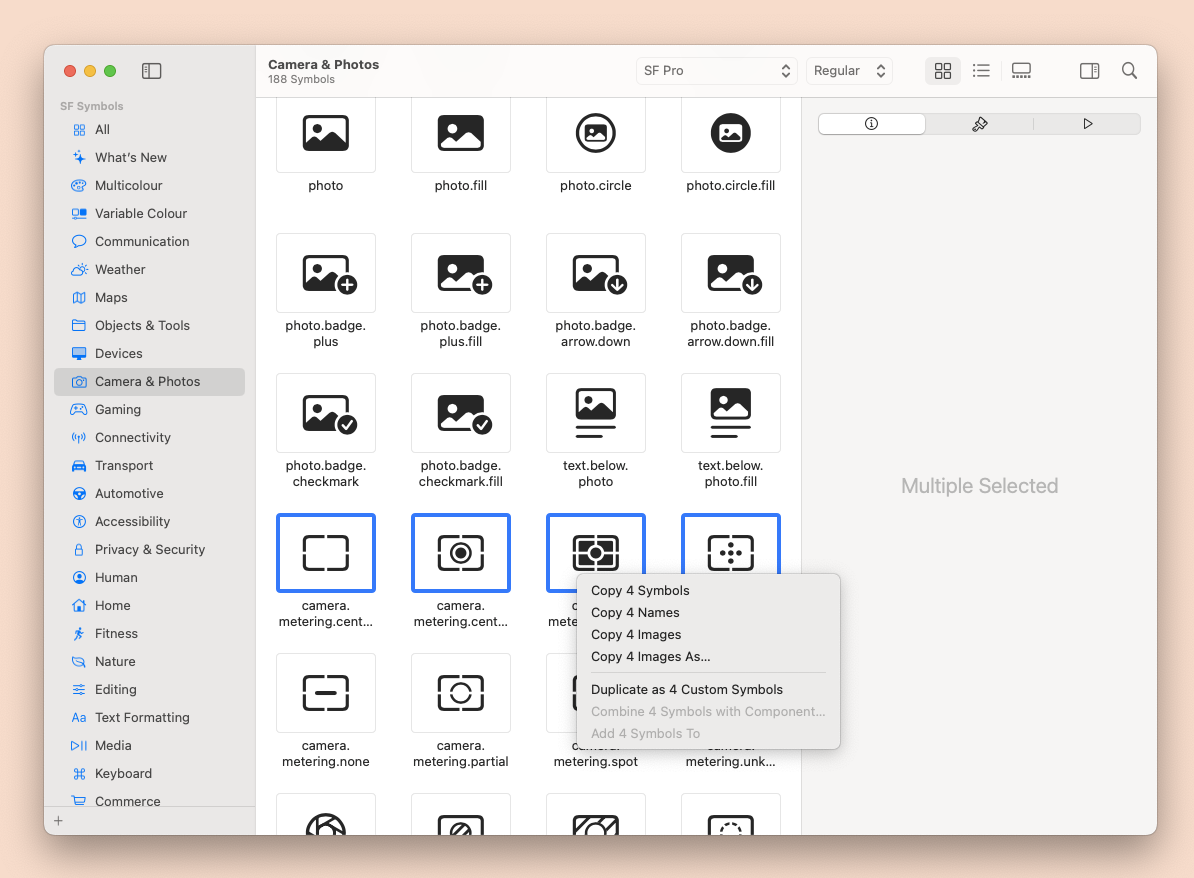1194x878 pixels.
Task: Open the Transport category
Action: point(149,465)
